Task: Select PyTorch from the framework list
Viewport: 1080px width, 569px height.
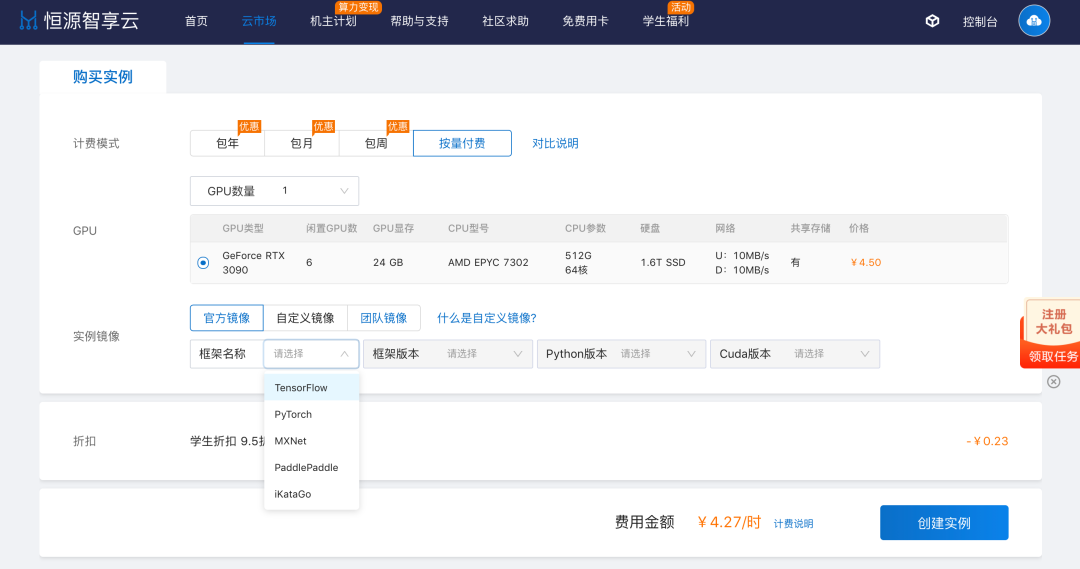Action: click(311, 414)
